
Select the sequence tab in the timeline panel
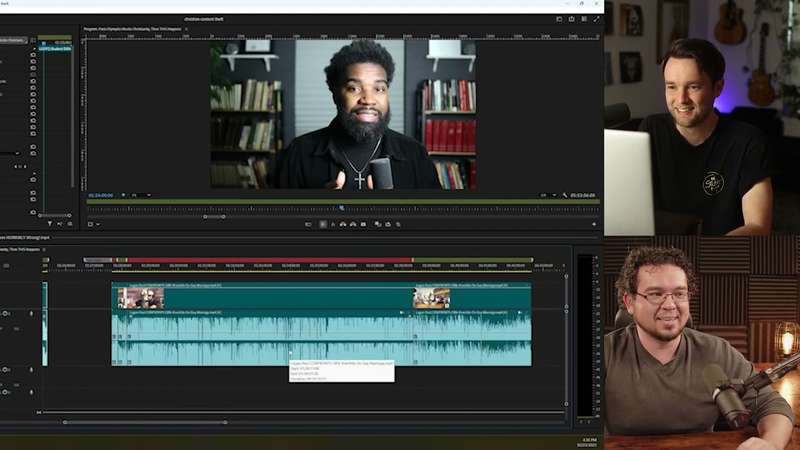pyautogui.click(x=20, y=249)
